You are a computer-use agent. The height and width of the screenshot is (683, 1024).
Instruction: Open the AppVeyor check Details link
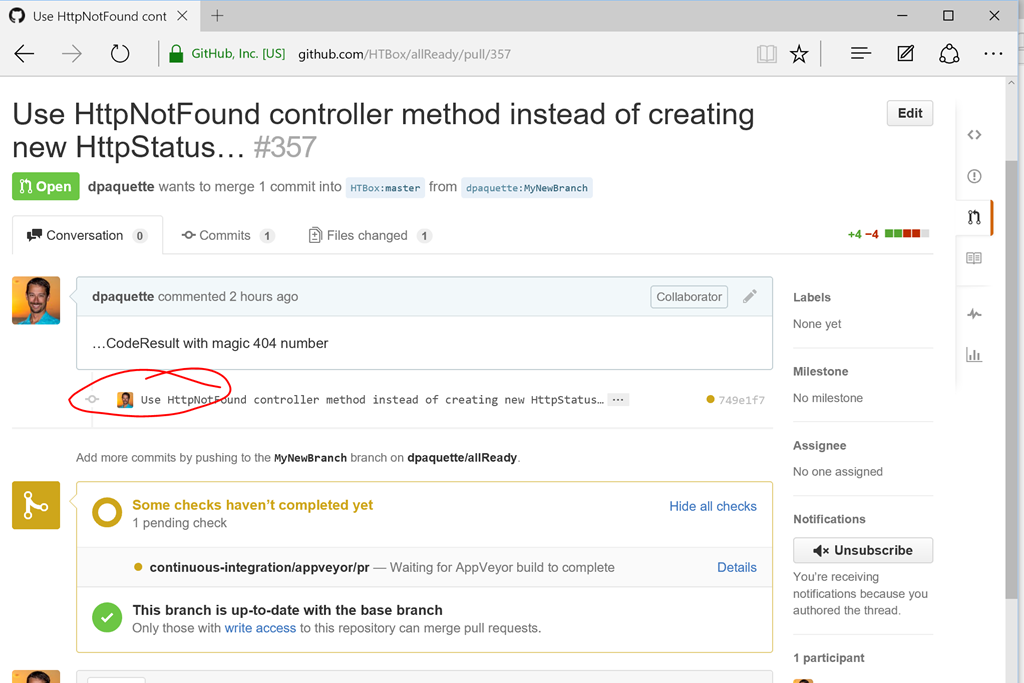coord(737,567)
